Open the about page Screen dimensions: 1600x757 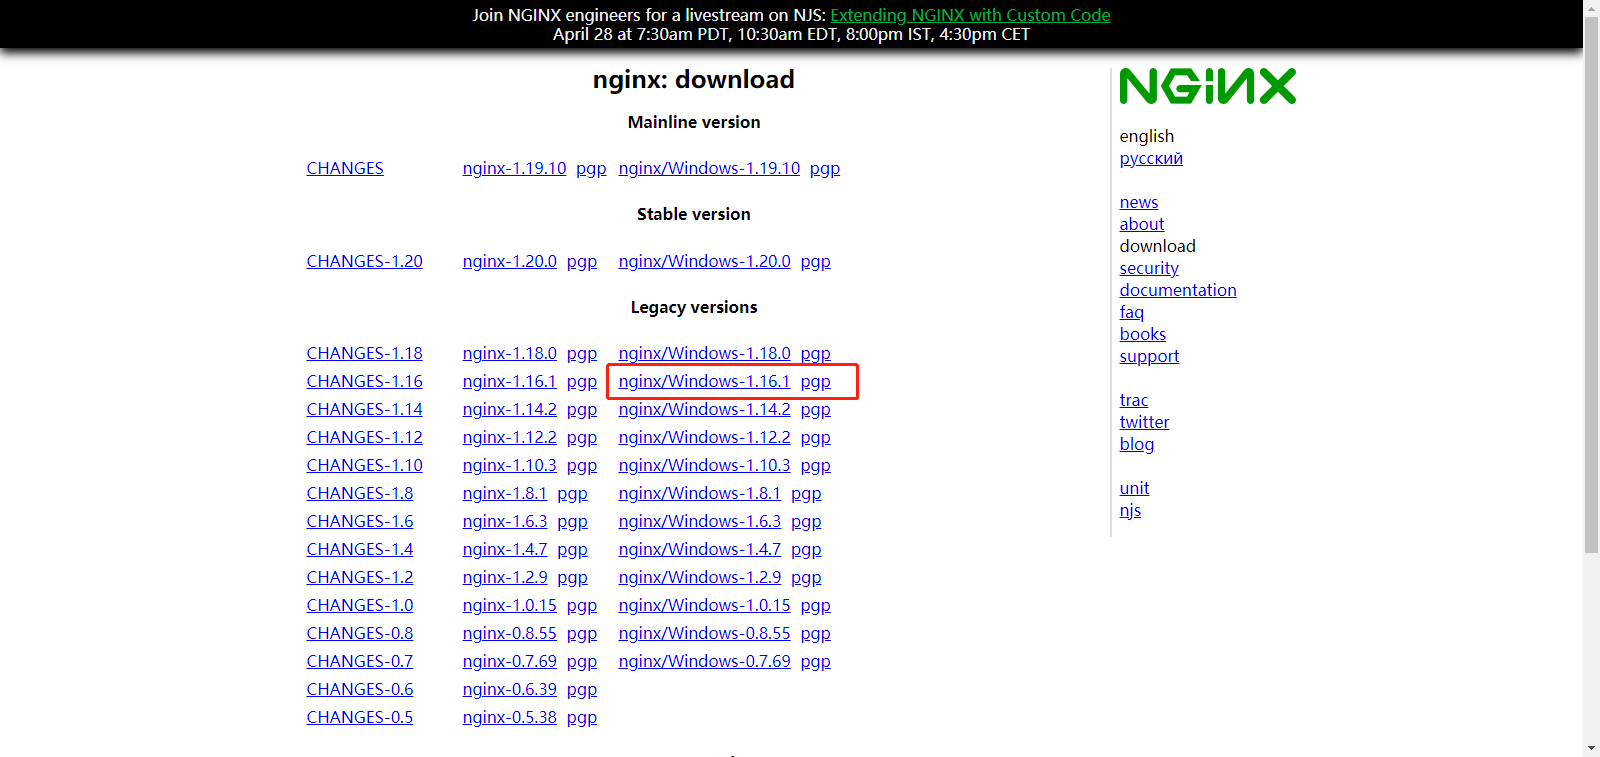coord(1142,224)
